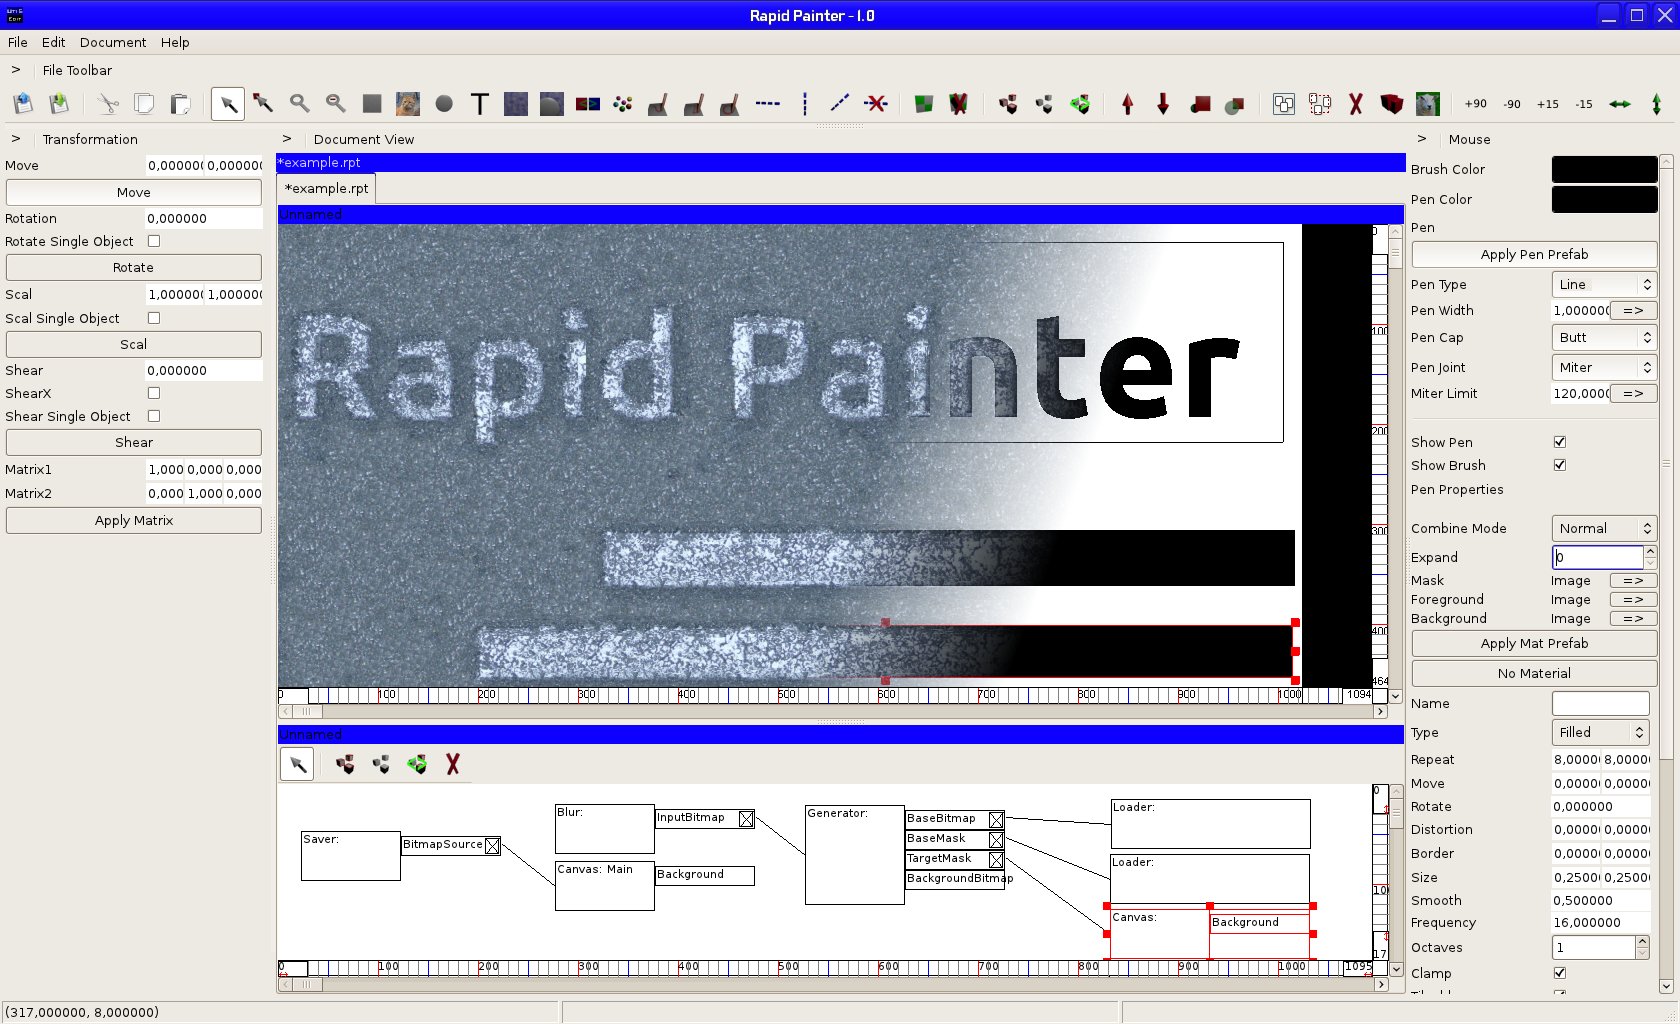Viewport: 1680px width, 1024px height.
Task: Activate the Ellipse drawing tool
Action: click(444, 104)
